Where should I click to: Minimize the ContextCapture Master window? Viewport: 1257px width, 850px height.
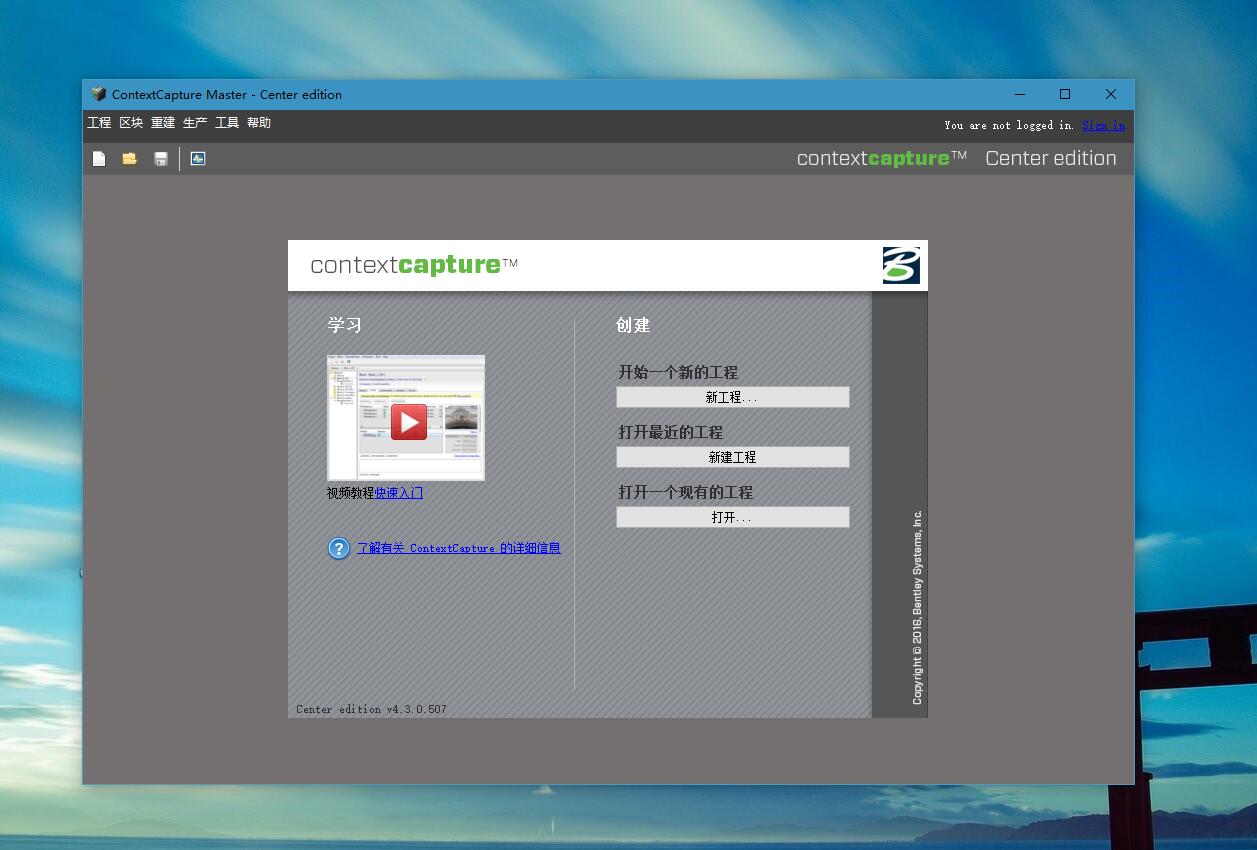click(1020, 94)
